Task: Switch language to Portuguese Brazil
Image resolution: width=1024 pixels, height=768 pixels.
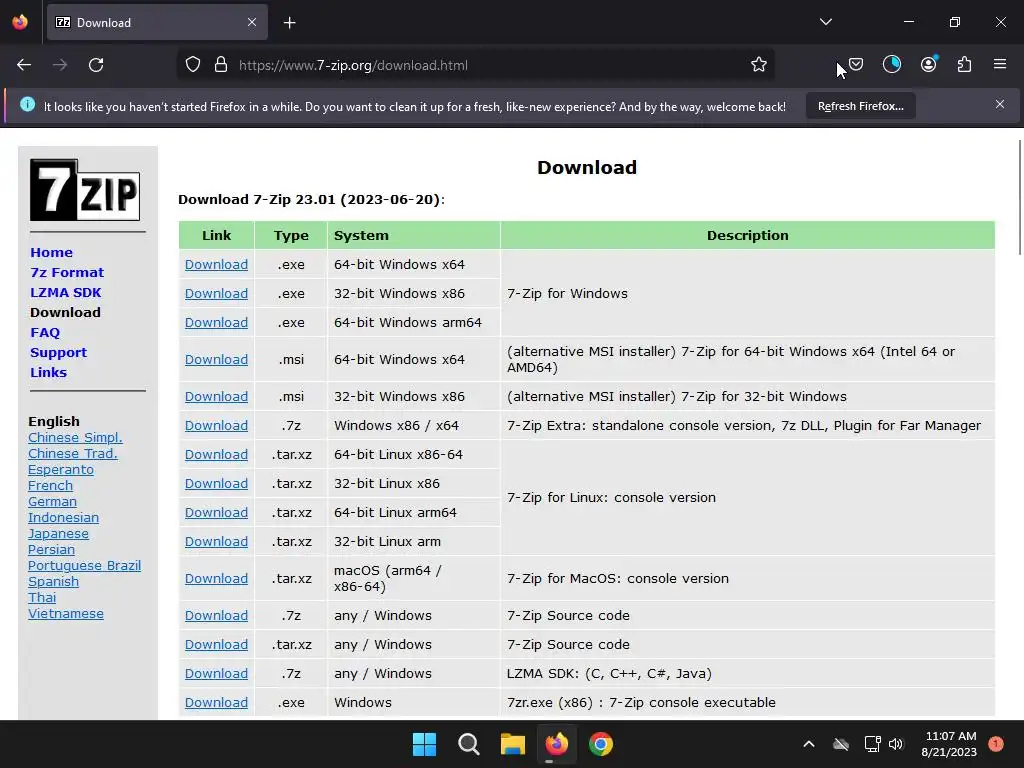Action: [x=84, y=566]
